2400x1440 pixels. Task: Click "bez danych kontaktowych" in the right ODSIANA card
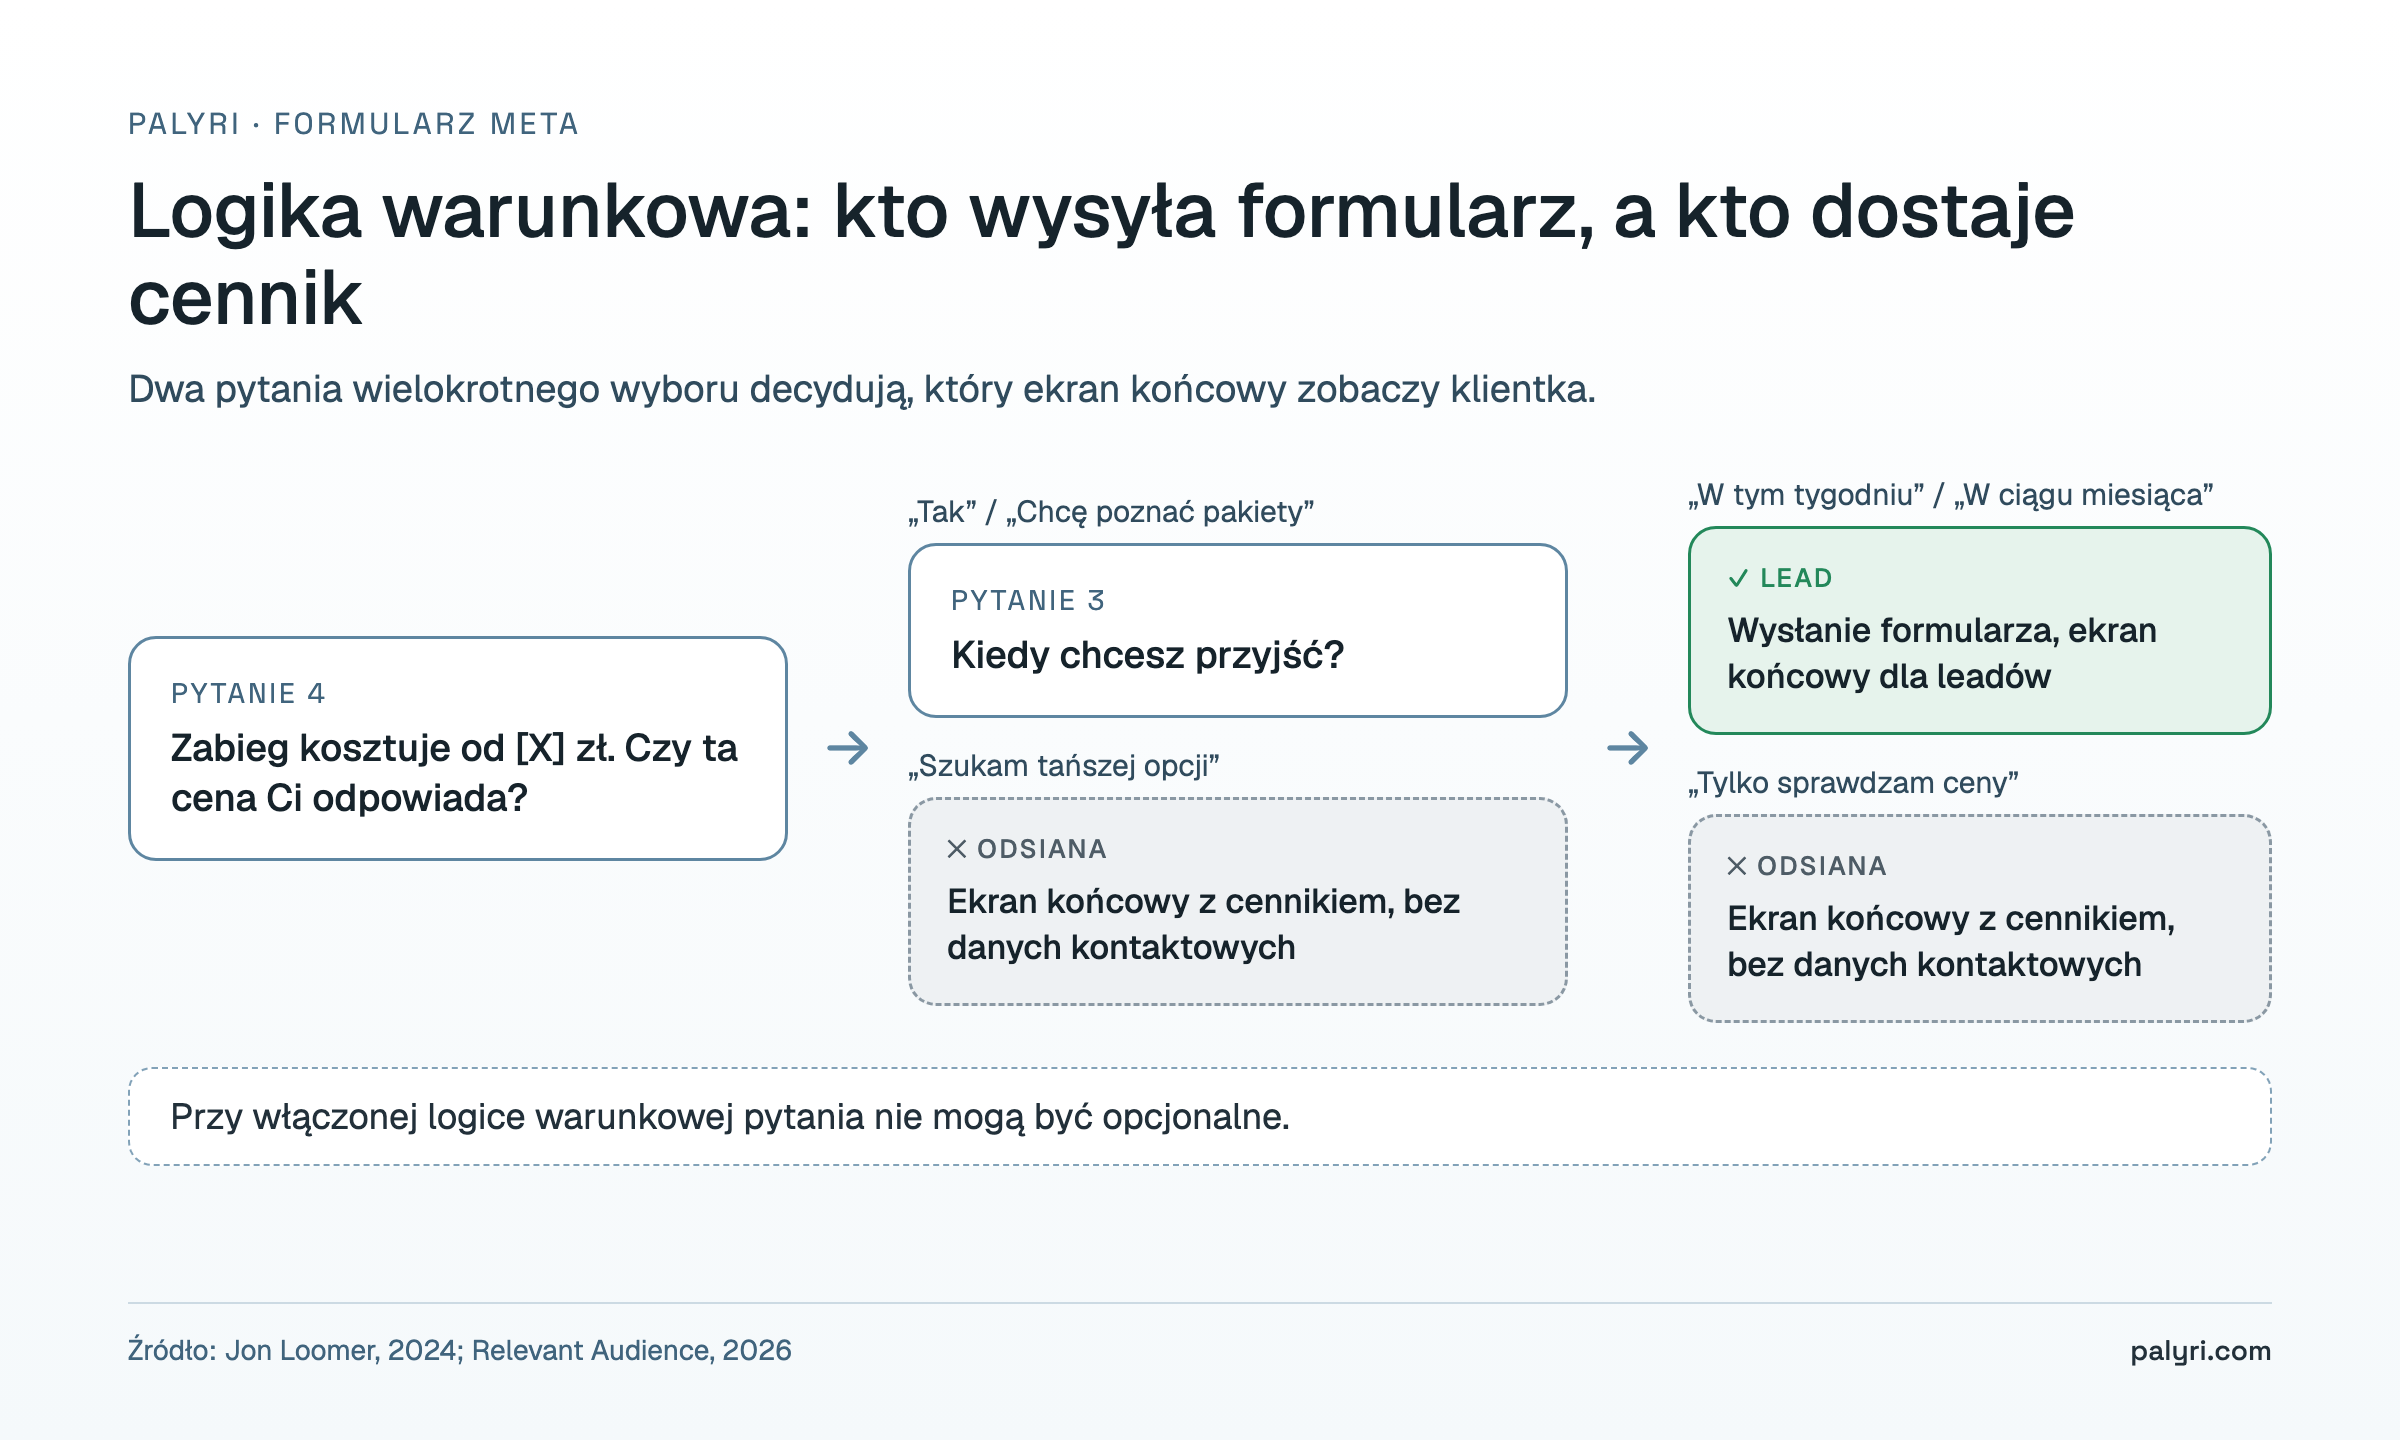[x=1934, y=964]
